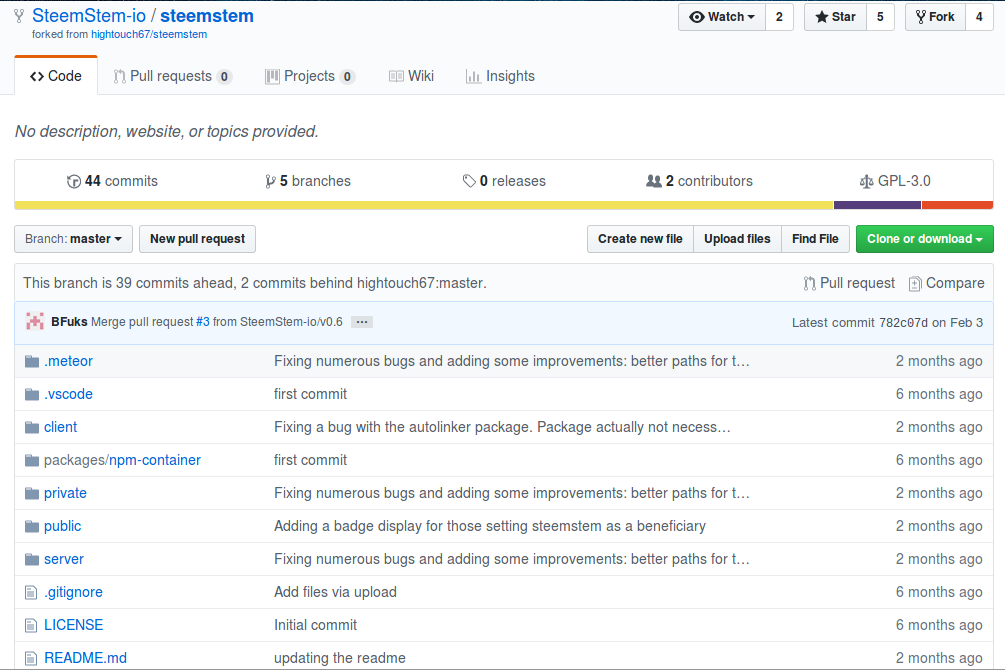Click the yellow segment of the language bar
This screenshot has height=670, width=1005.
click(424, 205)
